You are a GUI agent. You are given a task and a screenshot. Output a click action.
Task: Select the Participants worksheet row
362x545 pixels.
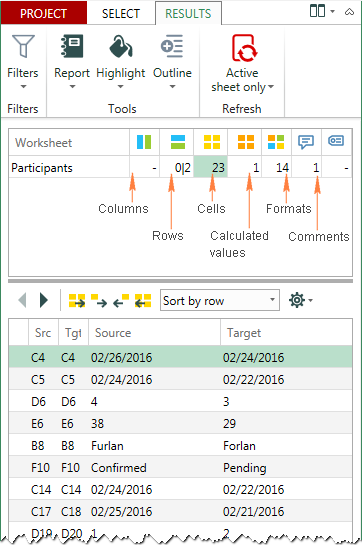pos(180,168)
